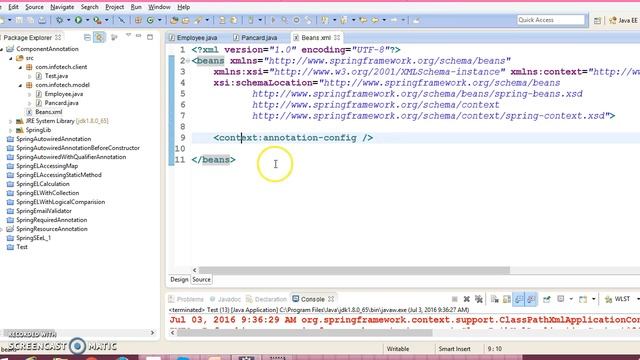This screenshot has height=360, width=640.
Task: Click the 'Smart Insert' status bar entry
Action: click(454, 349)
